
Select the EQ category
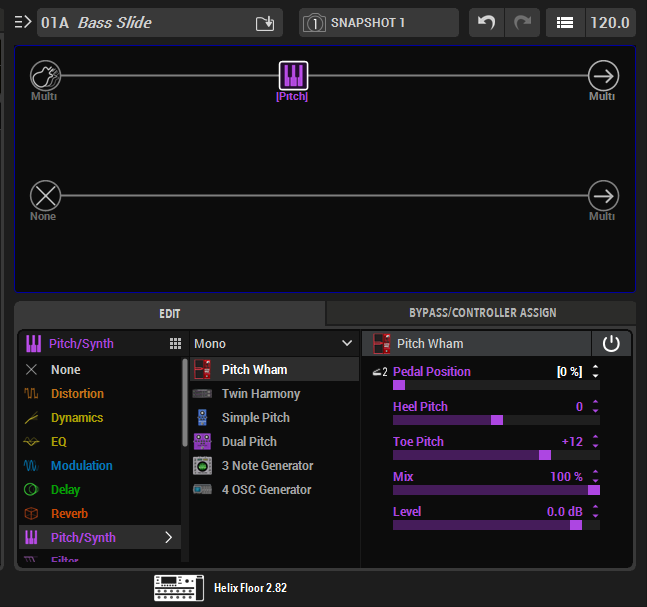coord(100,442)
